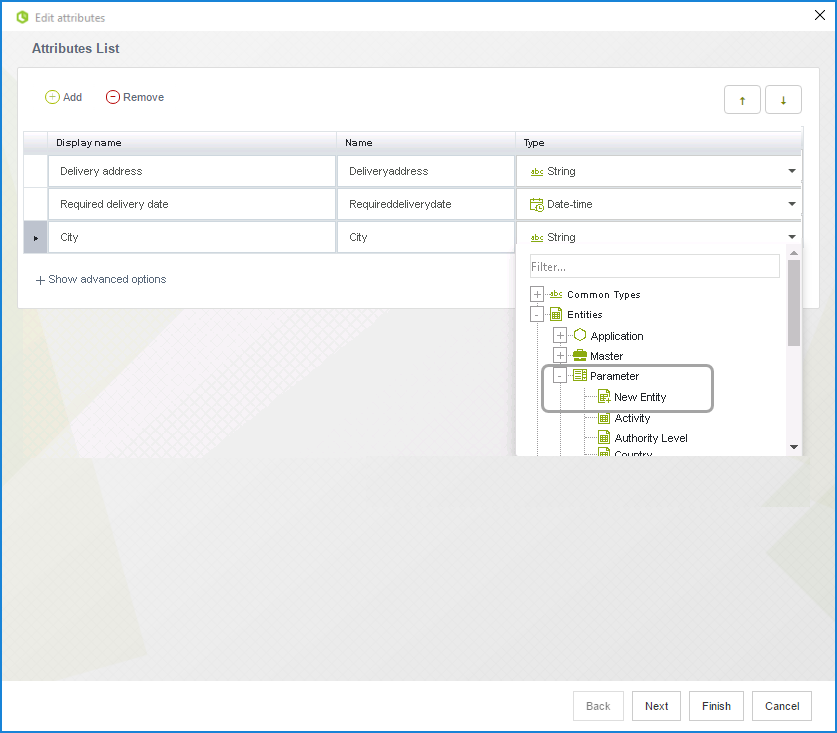Open Type dropdown for Delivery address
The width and height of the screenshot is (837, 733).
(x=792, y=171)
